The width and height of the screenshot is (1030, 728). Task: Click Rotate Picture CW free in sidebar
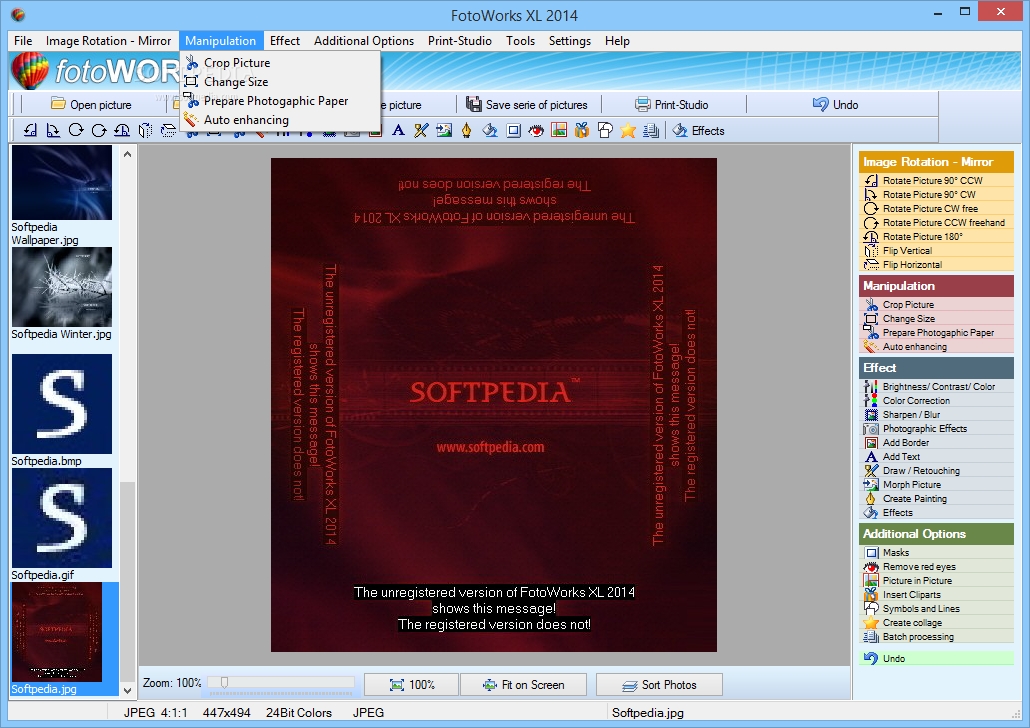pos(936,208)
